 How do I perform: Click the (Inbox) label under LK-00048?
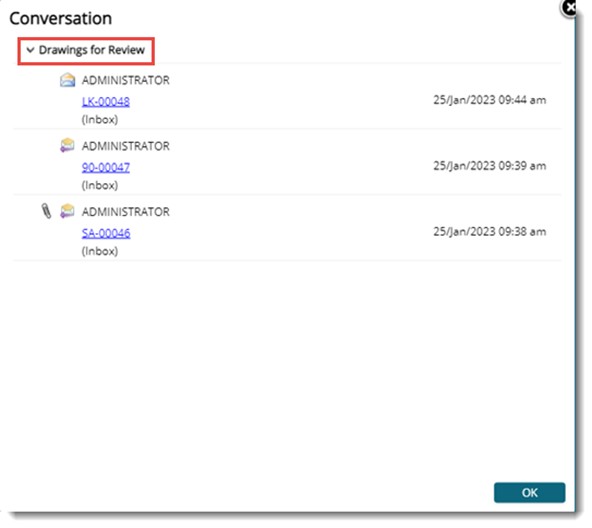tap(100, 120)
